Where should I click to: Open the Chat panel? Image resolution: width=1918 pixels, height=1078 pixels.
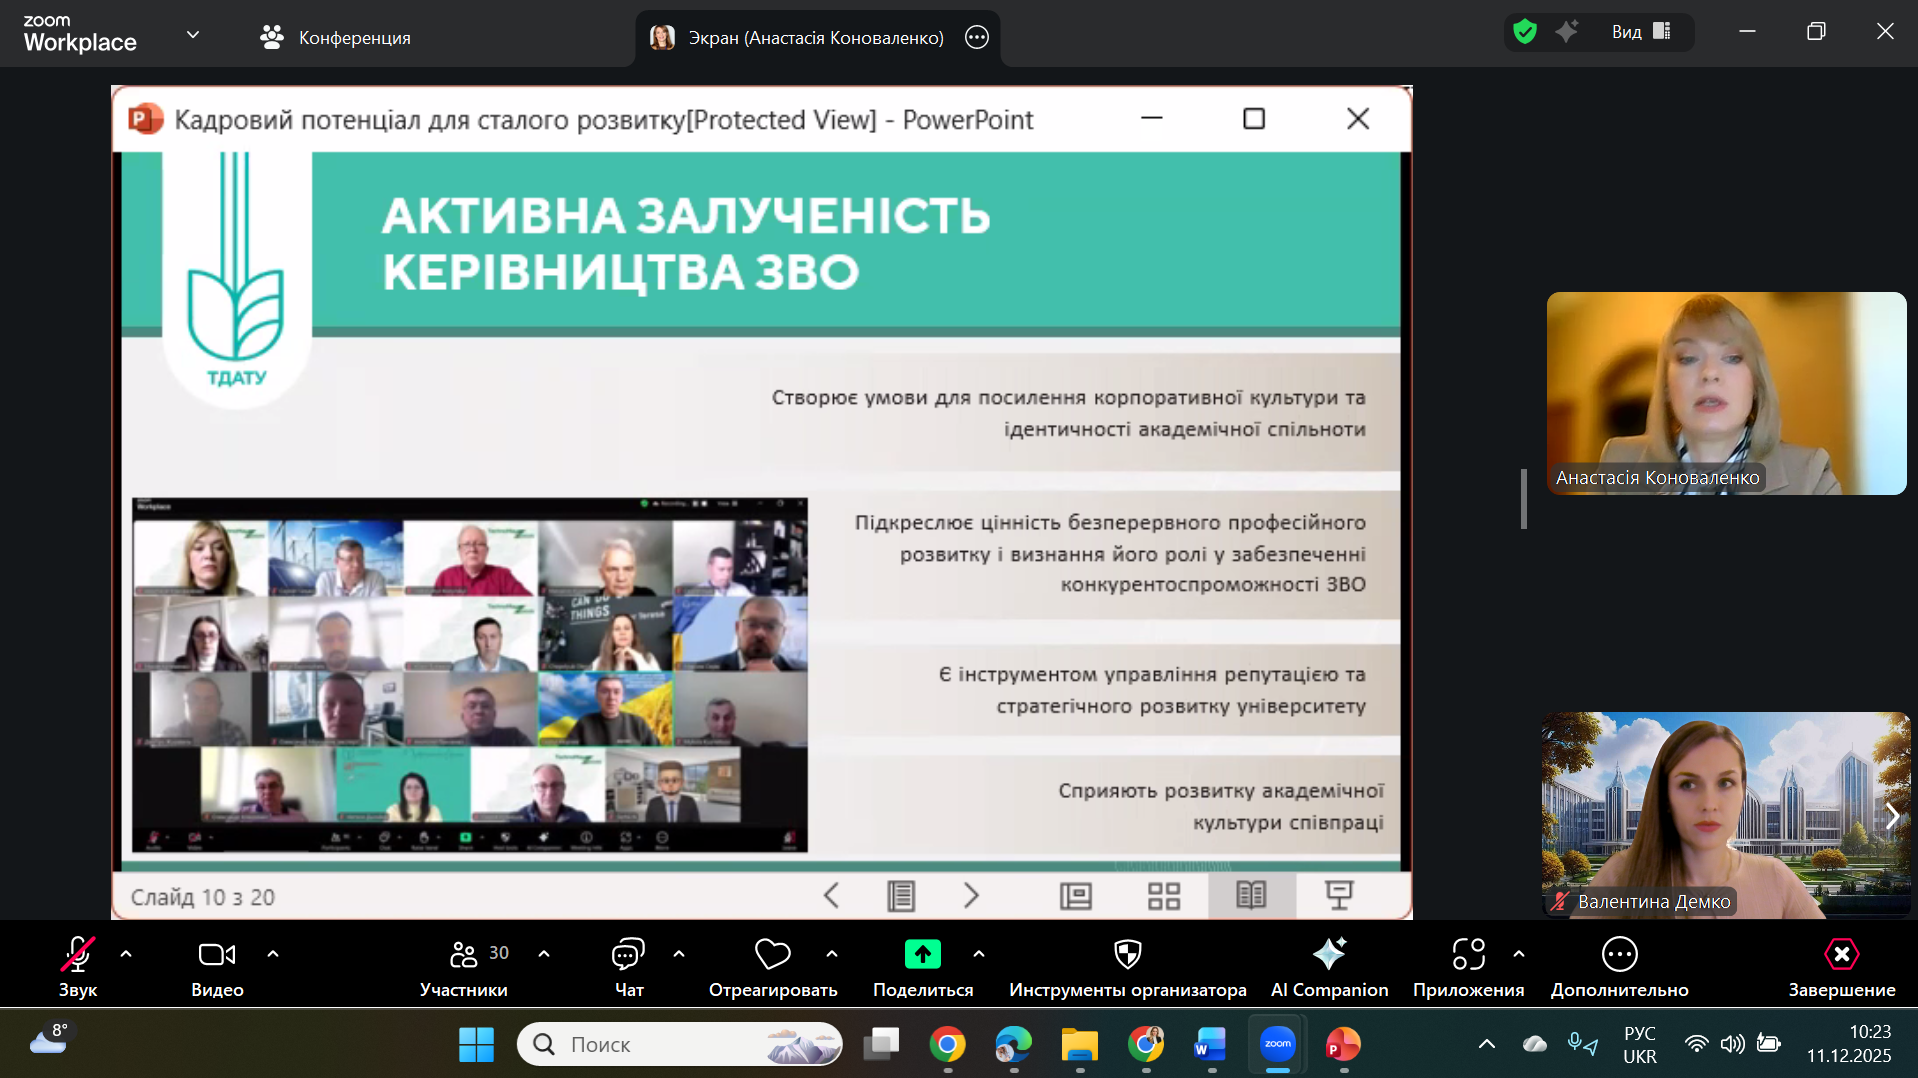(x=628, y=956)
